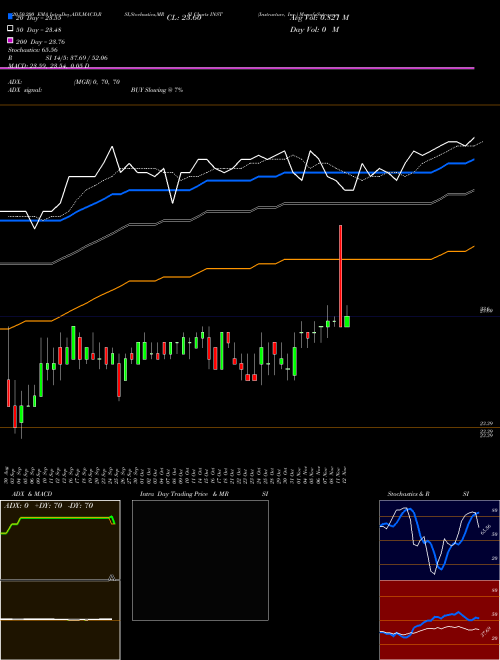Select the '20 Day - 23.35' legend text
Image resolution: width=500 pixels, height=660 pixels.
pyautogui.click(x=39, y=18)
